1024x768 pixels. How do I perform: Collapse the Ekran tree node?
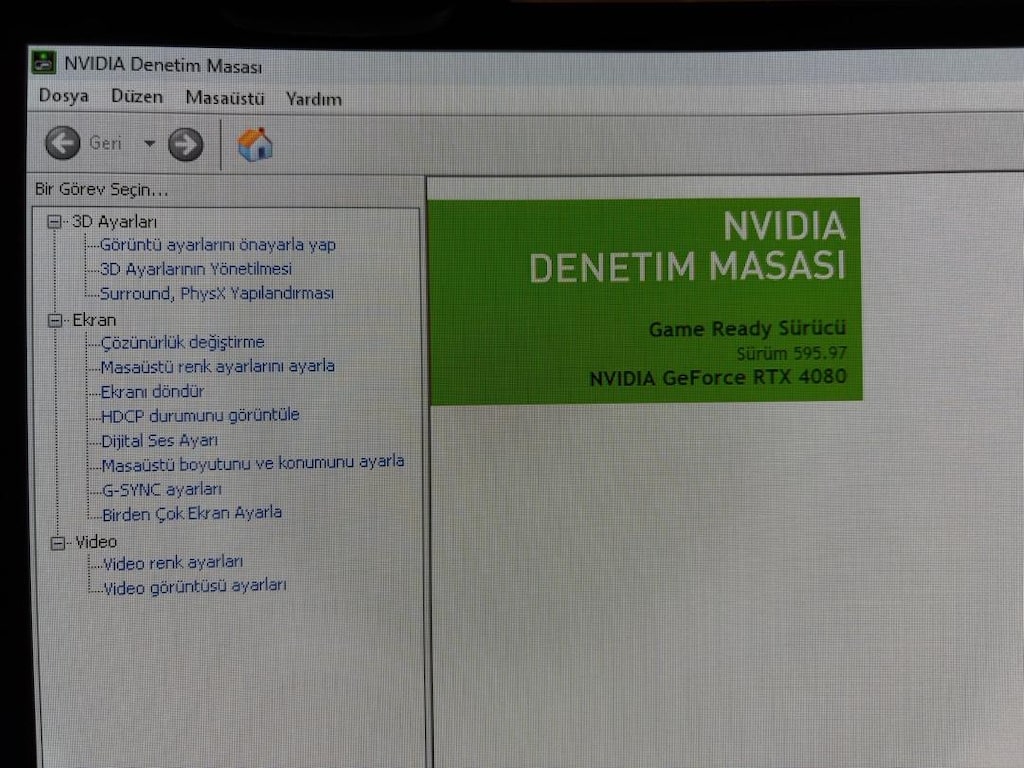(56, 321)
